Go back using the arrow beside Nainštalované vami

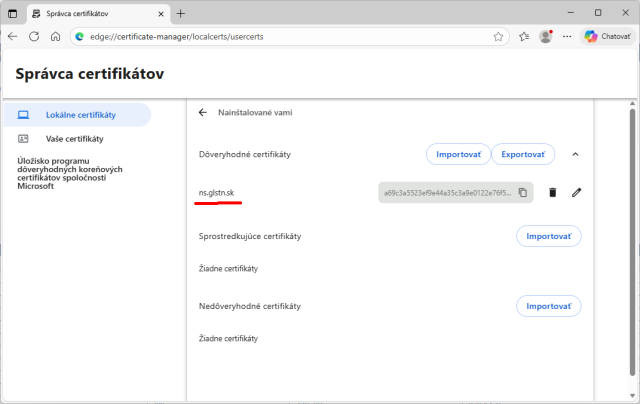203,113
